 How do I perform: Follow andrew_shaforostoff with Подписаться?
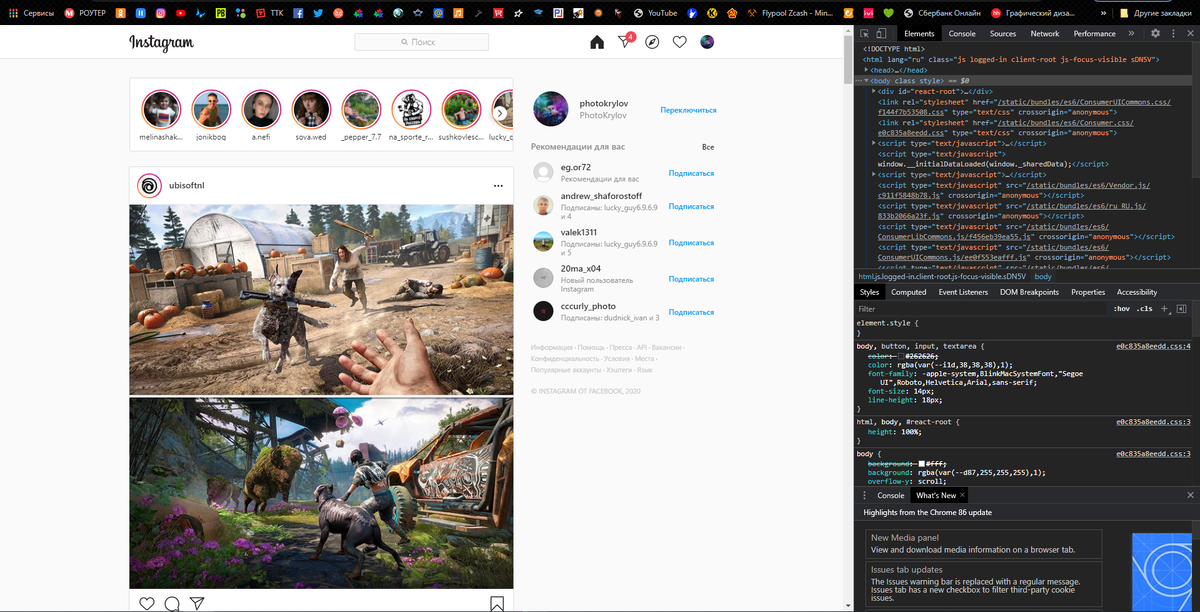[691, 206]
